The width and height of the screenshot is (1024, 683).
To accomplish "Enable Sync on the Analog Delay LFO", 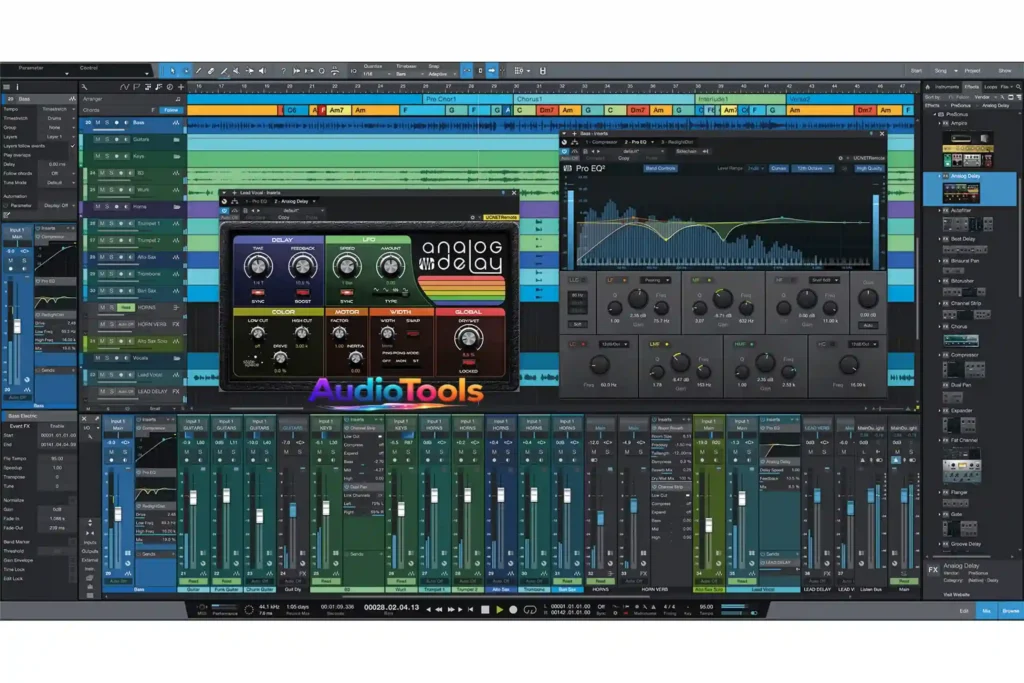I will (x=347, y=291).
